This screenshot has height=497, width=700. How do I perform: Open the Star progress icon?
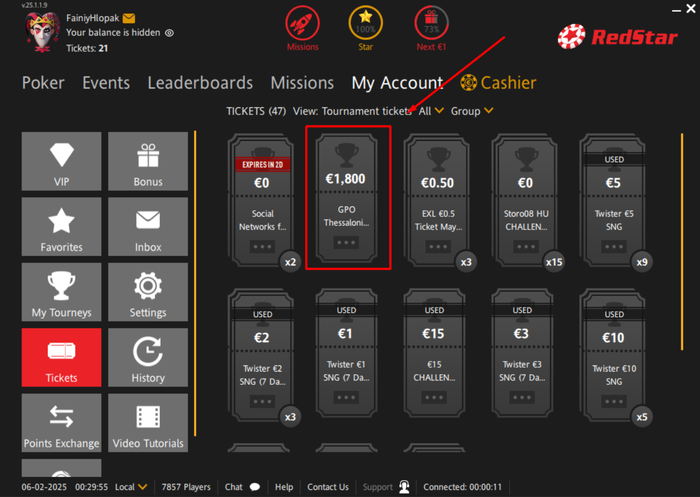365,22
